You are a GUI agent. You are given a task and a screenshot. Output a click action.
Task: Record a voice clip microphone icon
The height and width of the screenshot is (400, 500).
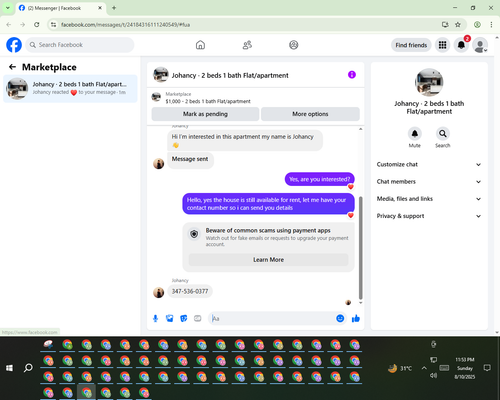[x=155, y=319]
